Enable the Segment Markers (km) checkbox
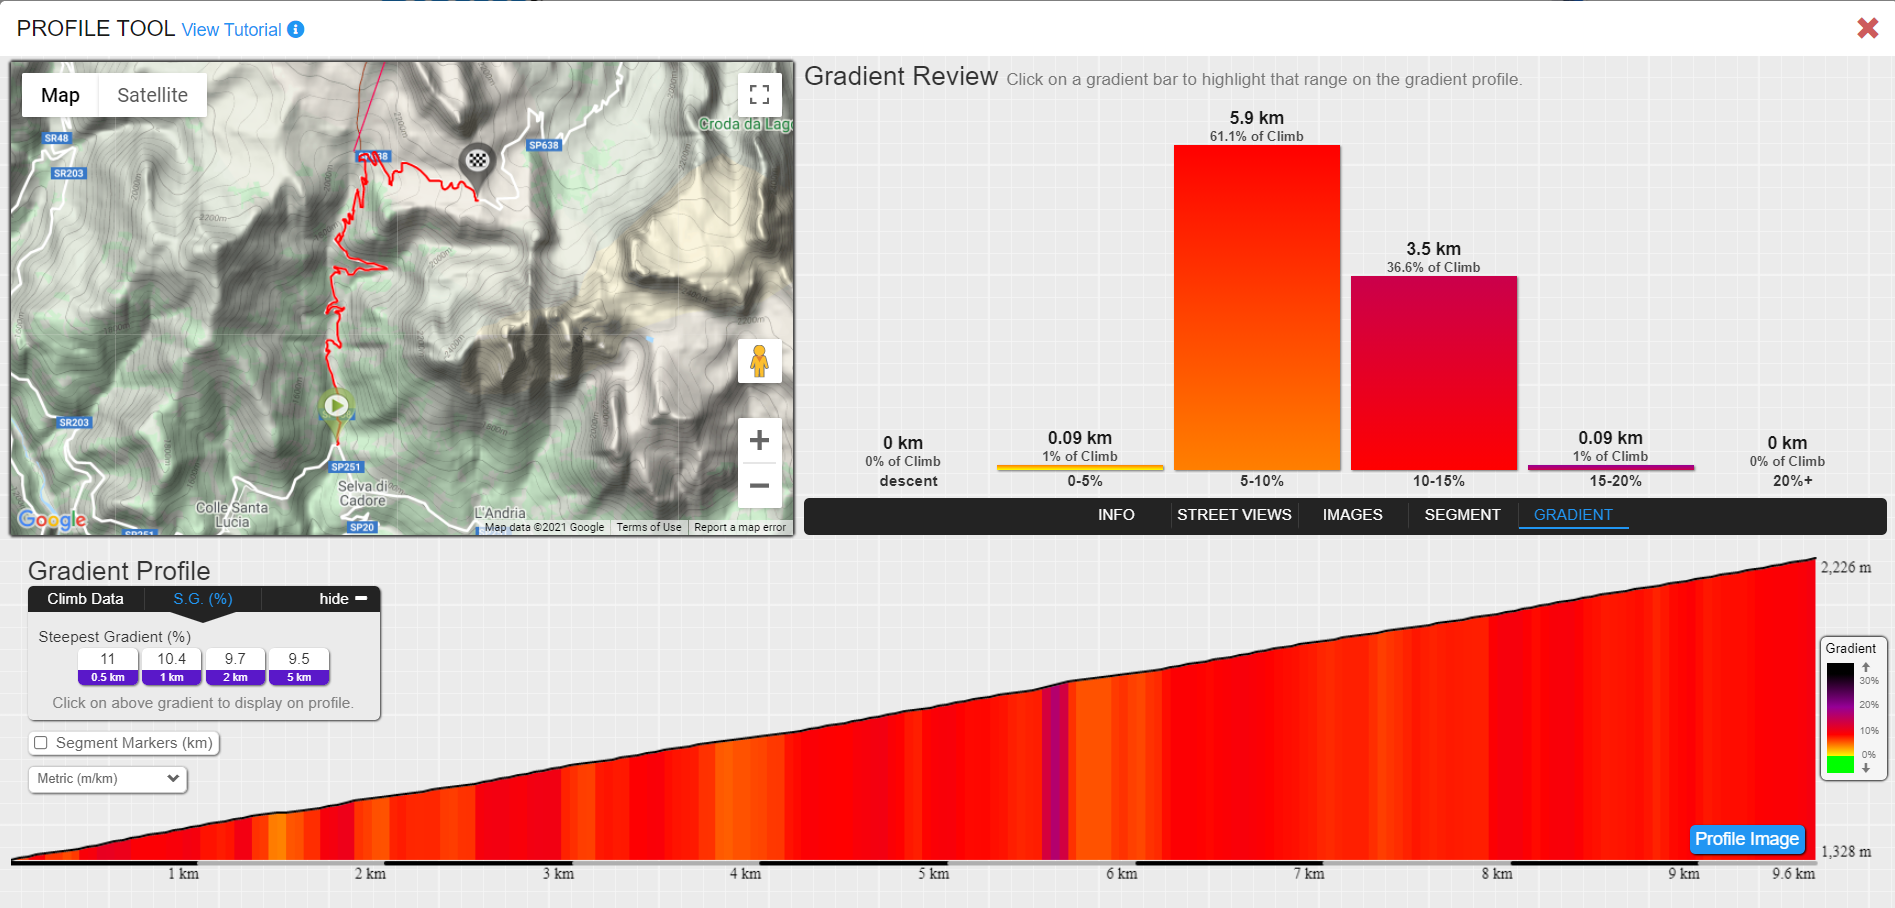 pyautogui.click(x=41, y=743)
